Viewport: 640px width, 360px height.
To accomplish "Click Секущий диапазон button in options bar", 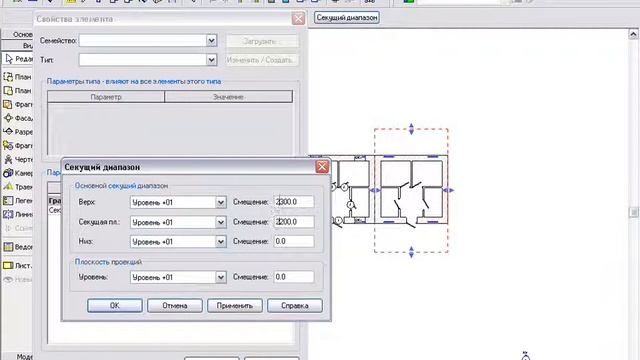I will click(x=347, y=18).
